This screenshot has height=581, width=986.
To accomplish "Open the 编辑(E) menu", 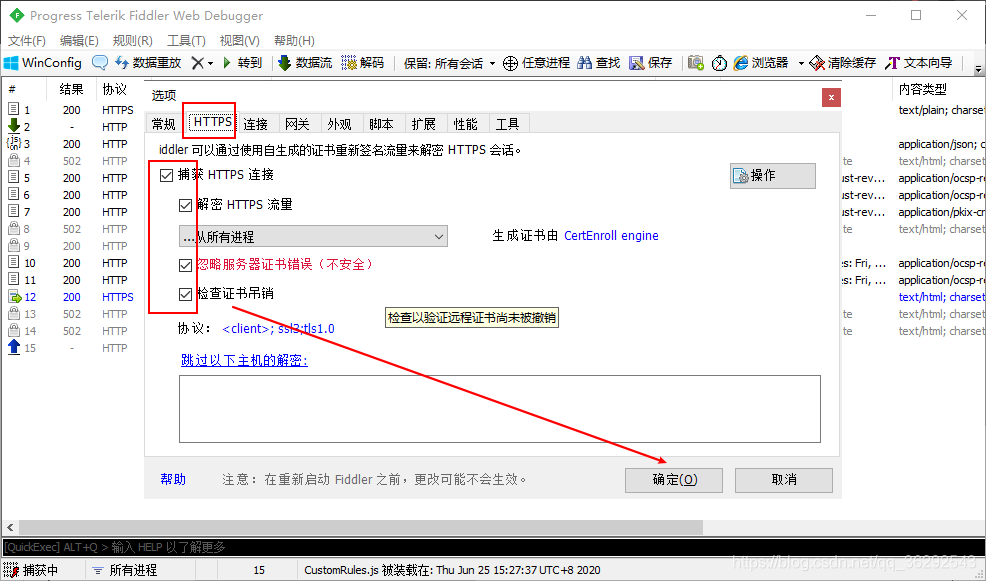I will click(x=79, y=40).
